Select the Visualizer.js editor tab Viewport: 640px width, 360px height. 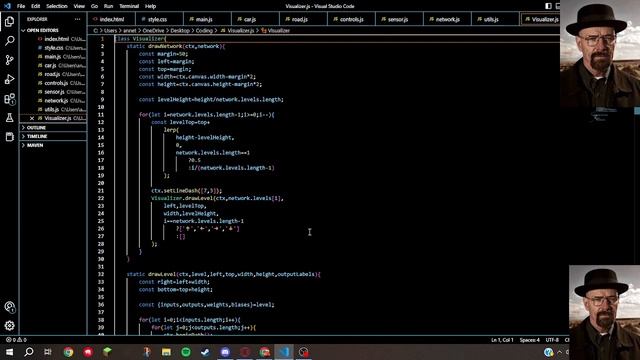pyautogui.click(x=541, y=19)
